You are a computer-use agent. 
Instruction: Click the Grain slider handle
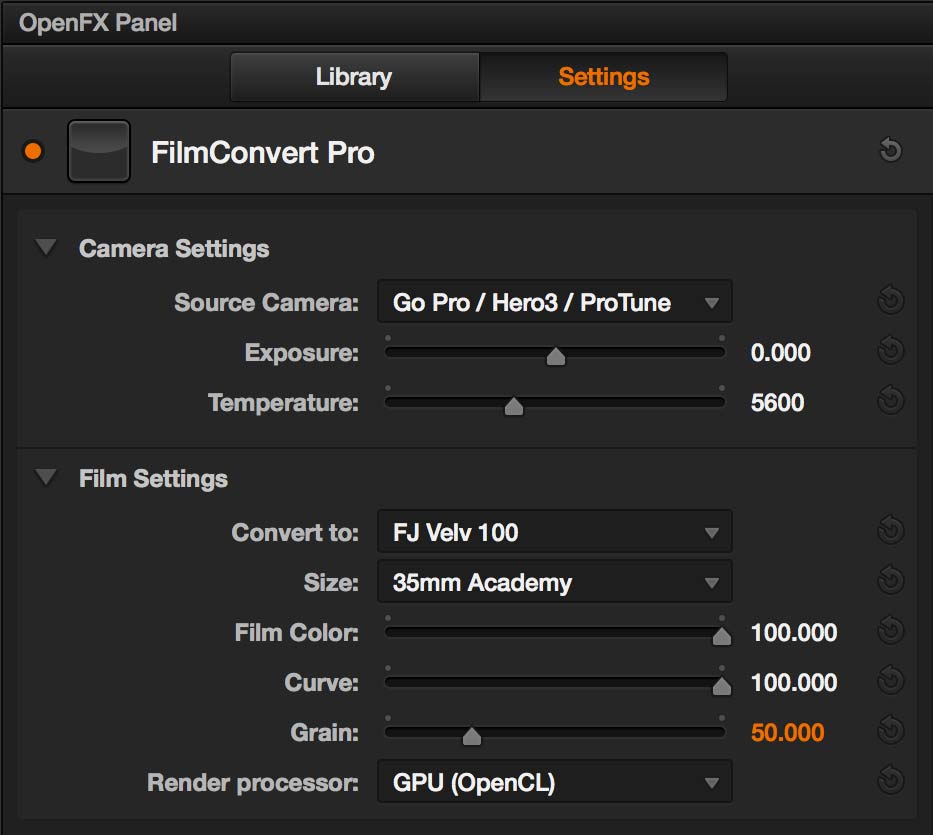click(x=472, y=736)
